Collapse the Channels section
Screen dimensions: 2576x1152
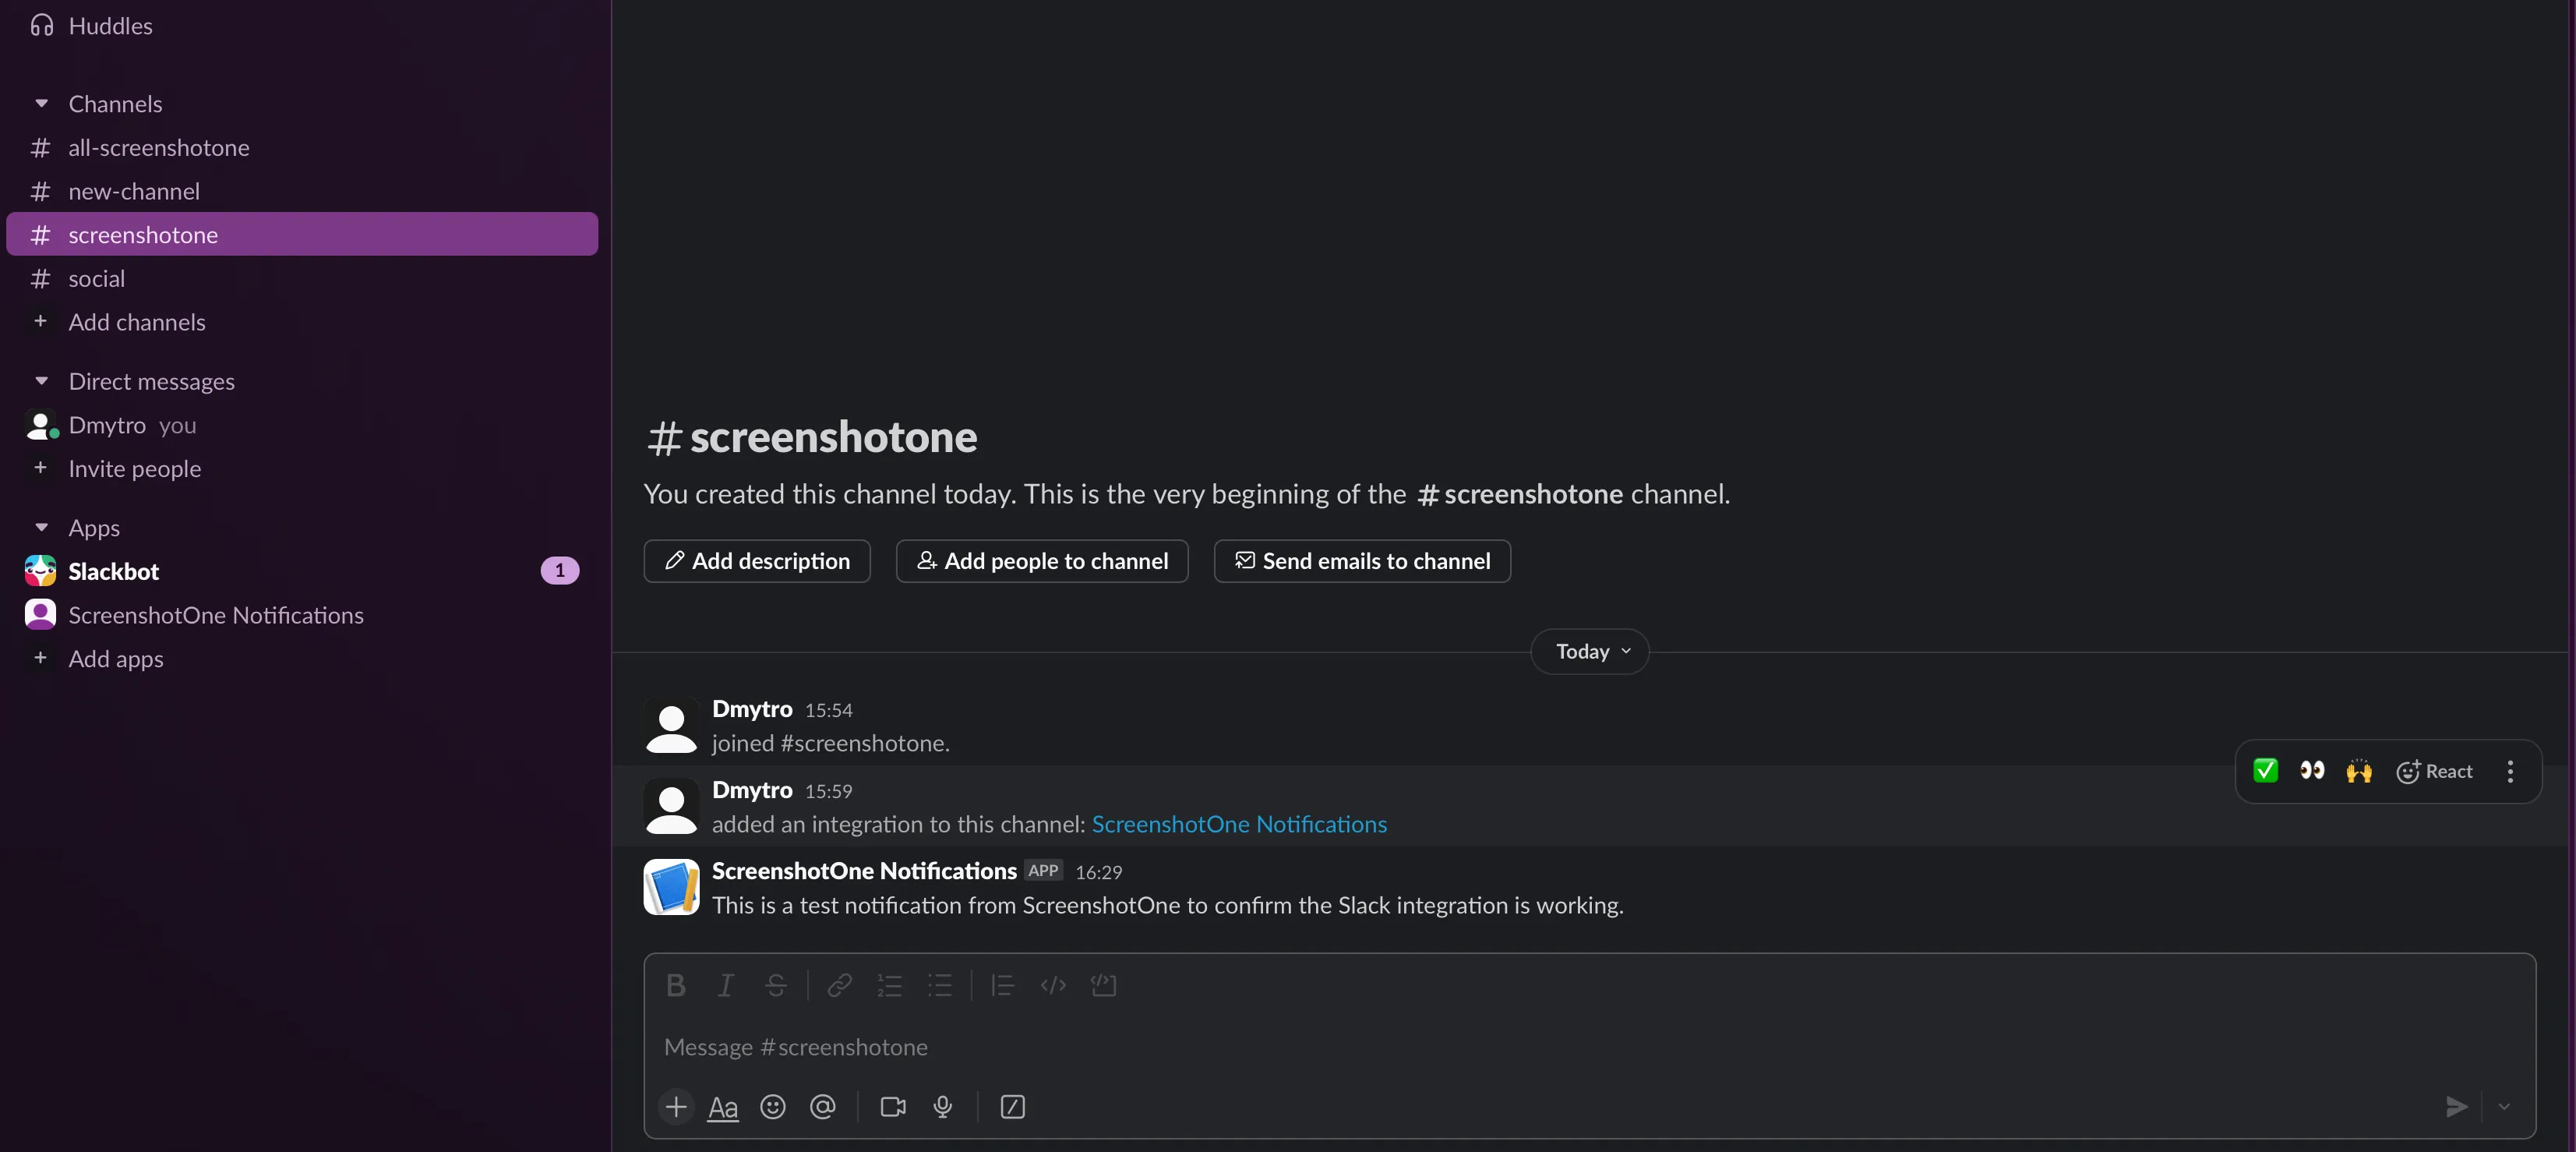coord(41,103)
